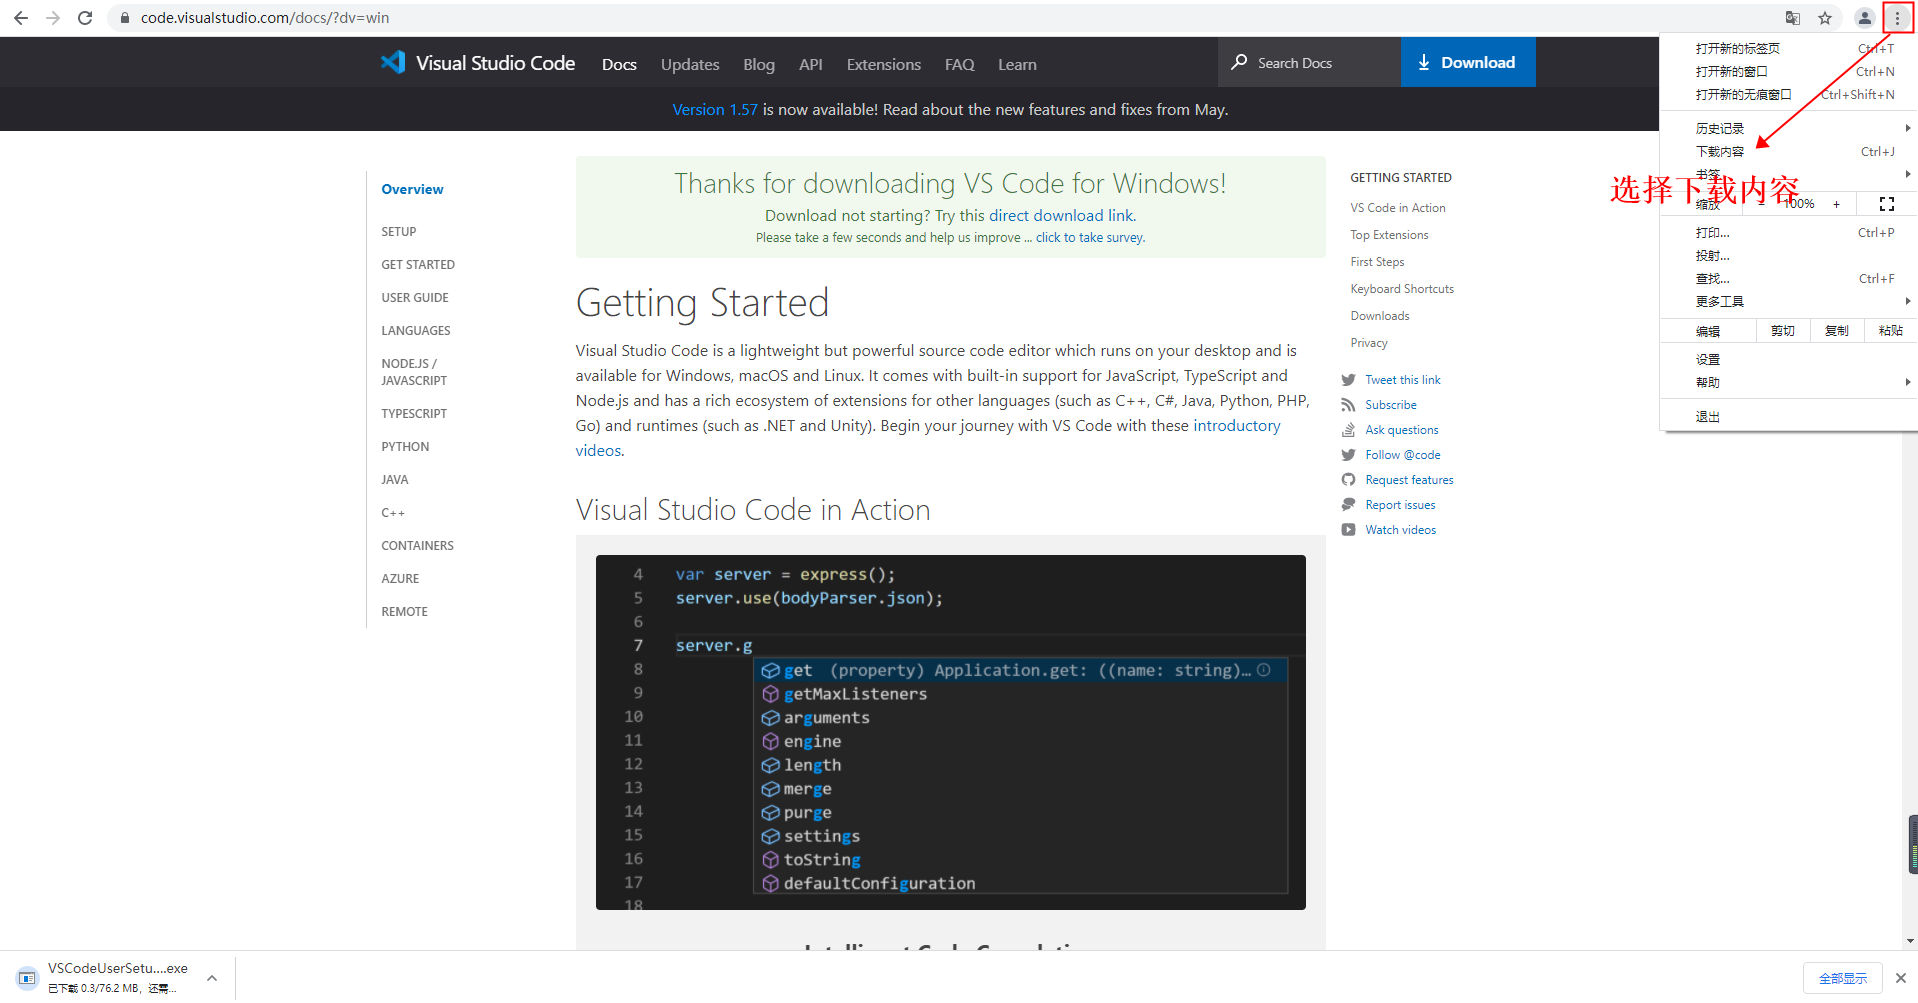Click the zoom in plus in Chrome menu
Image resolution: width=1918 pixels, height=1003 pixels.
(1836, 204)
